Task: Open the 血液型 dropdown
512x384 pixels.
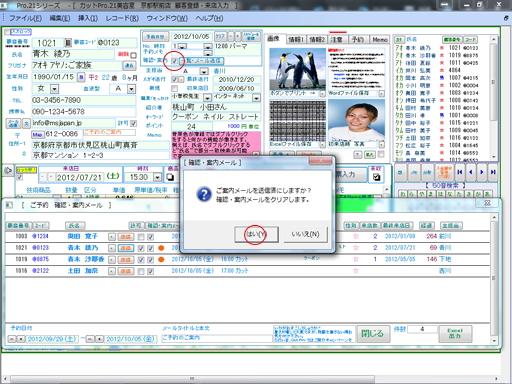Action: click(x=132, y=89)
